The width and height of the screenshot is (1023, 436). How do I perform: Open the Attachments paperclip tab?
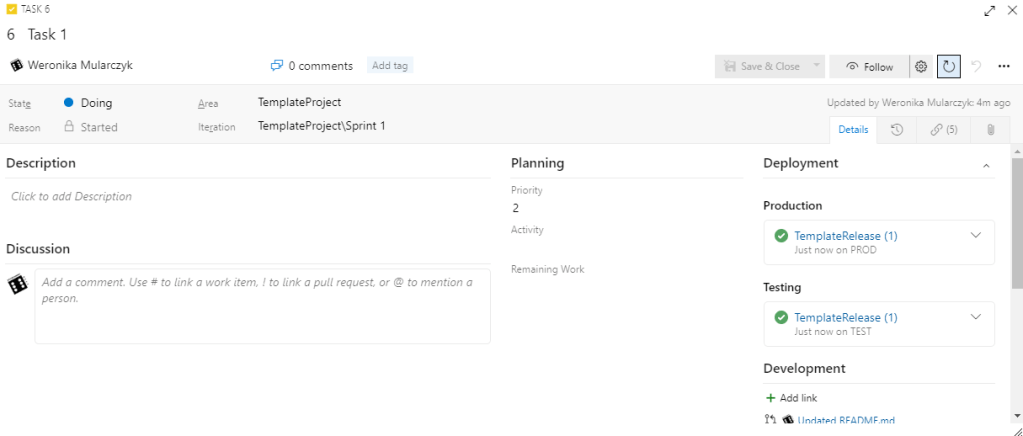[x=990, y=130]
